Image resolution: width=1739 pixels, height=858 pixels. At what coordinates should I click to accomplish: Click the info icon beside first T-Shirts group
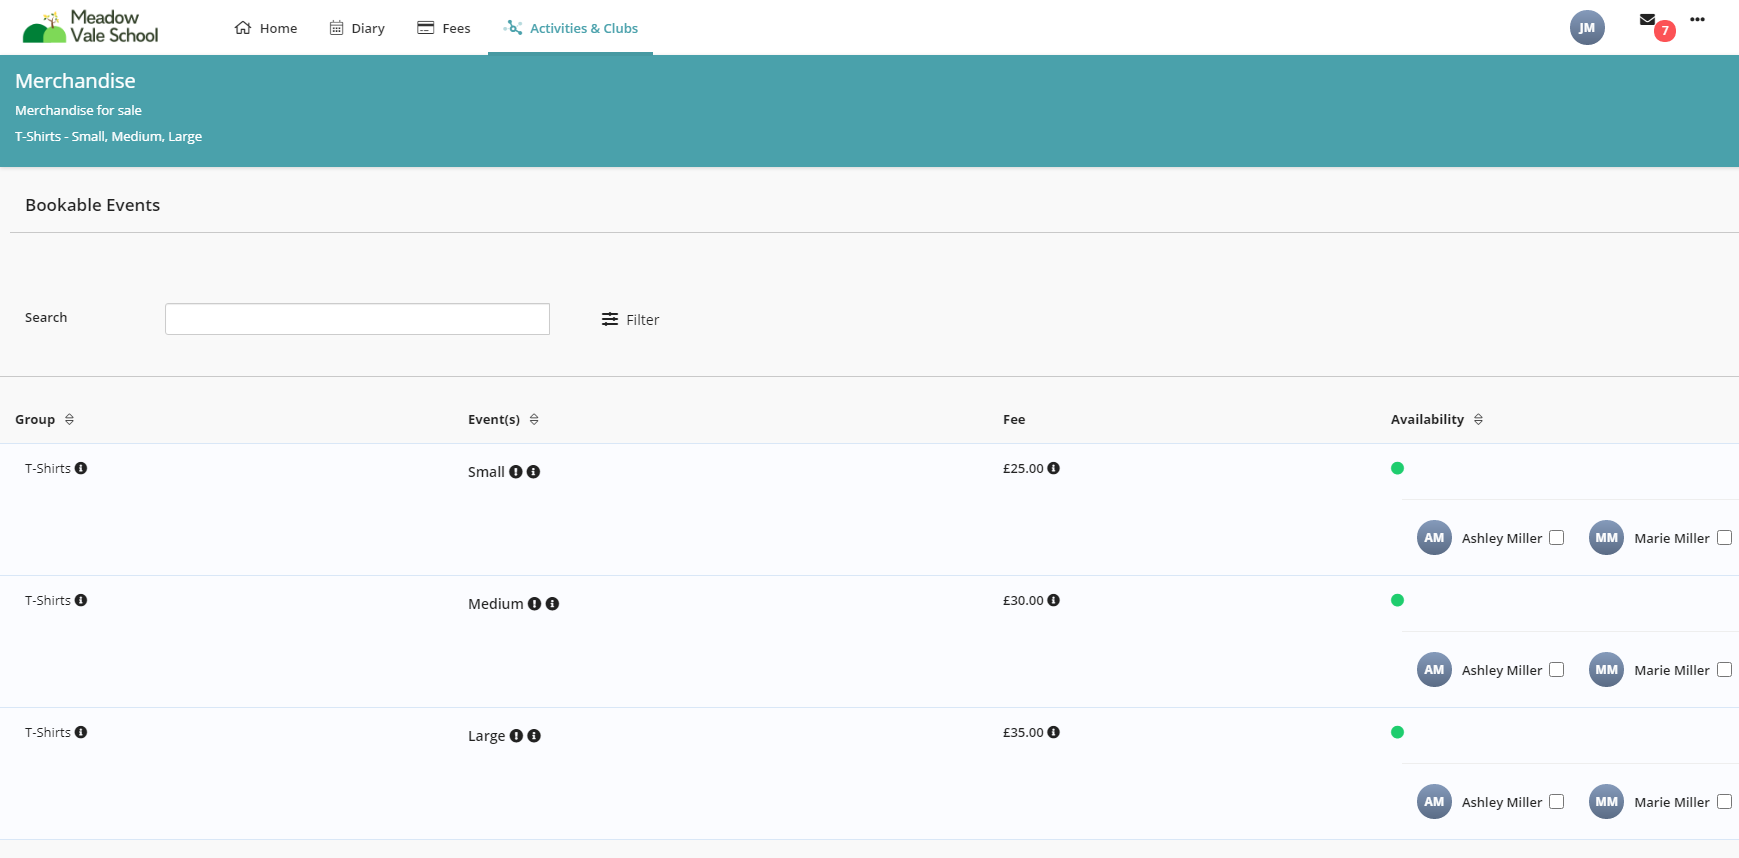coord(81,468)
